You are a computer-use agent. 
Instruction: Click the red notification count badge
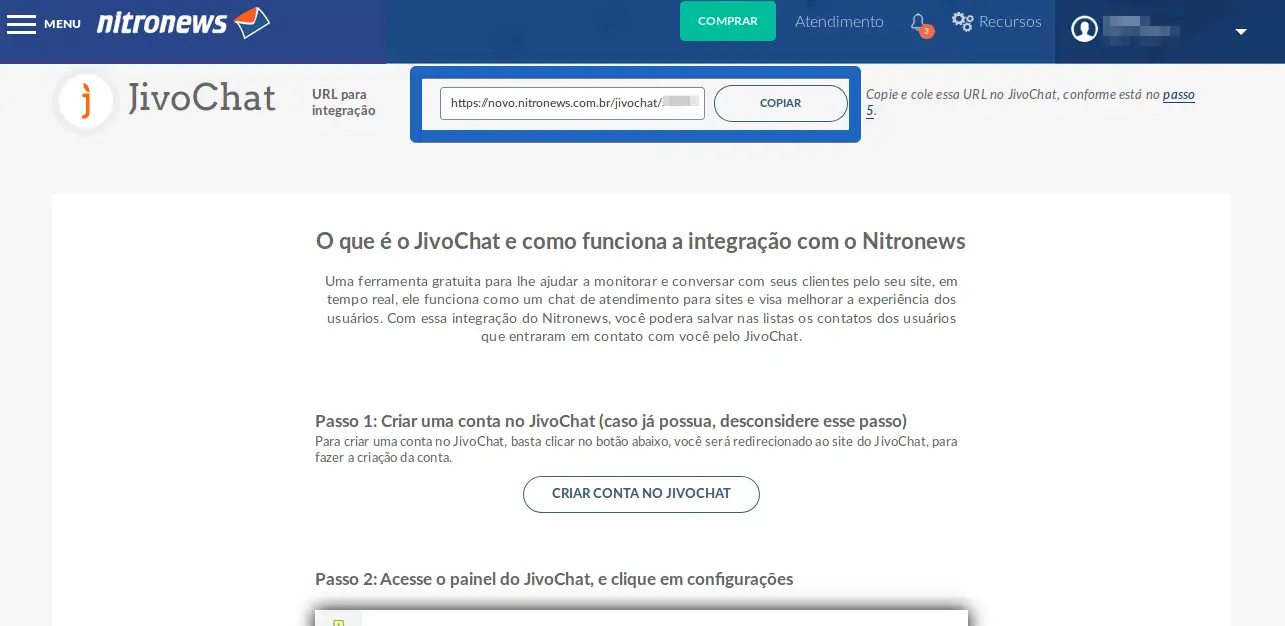click(927, 31)
